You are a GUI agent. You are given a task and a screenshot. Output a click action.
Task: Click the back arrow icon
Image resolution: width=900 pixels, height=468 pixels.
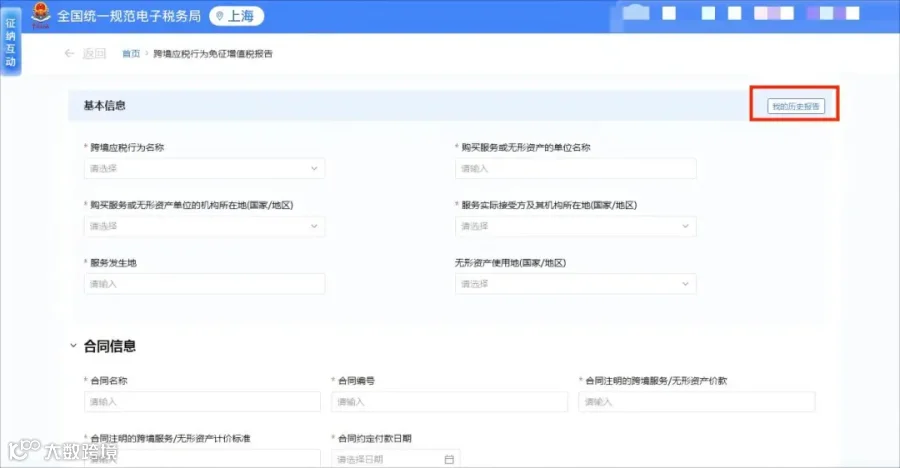69,53
